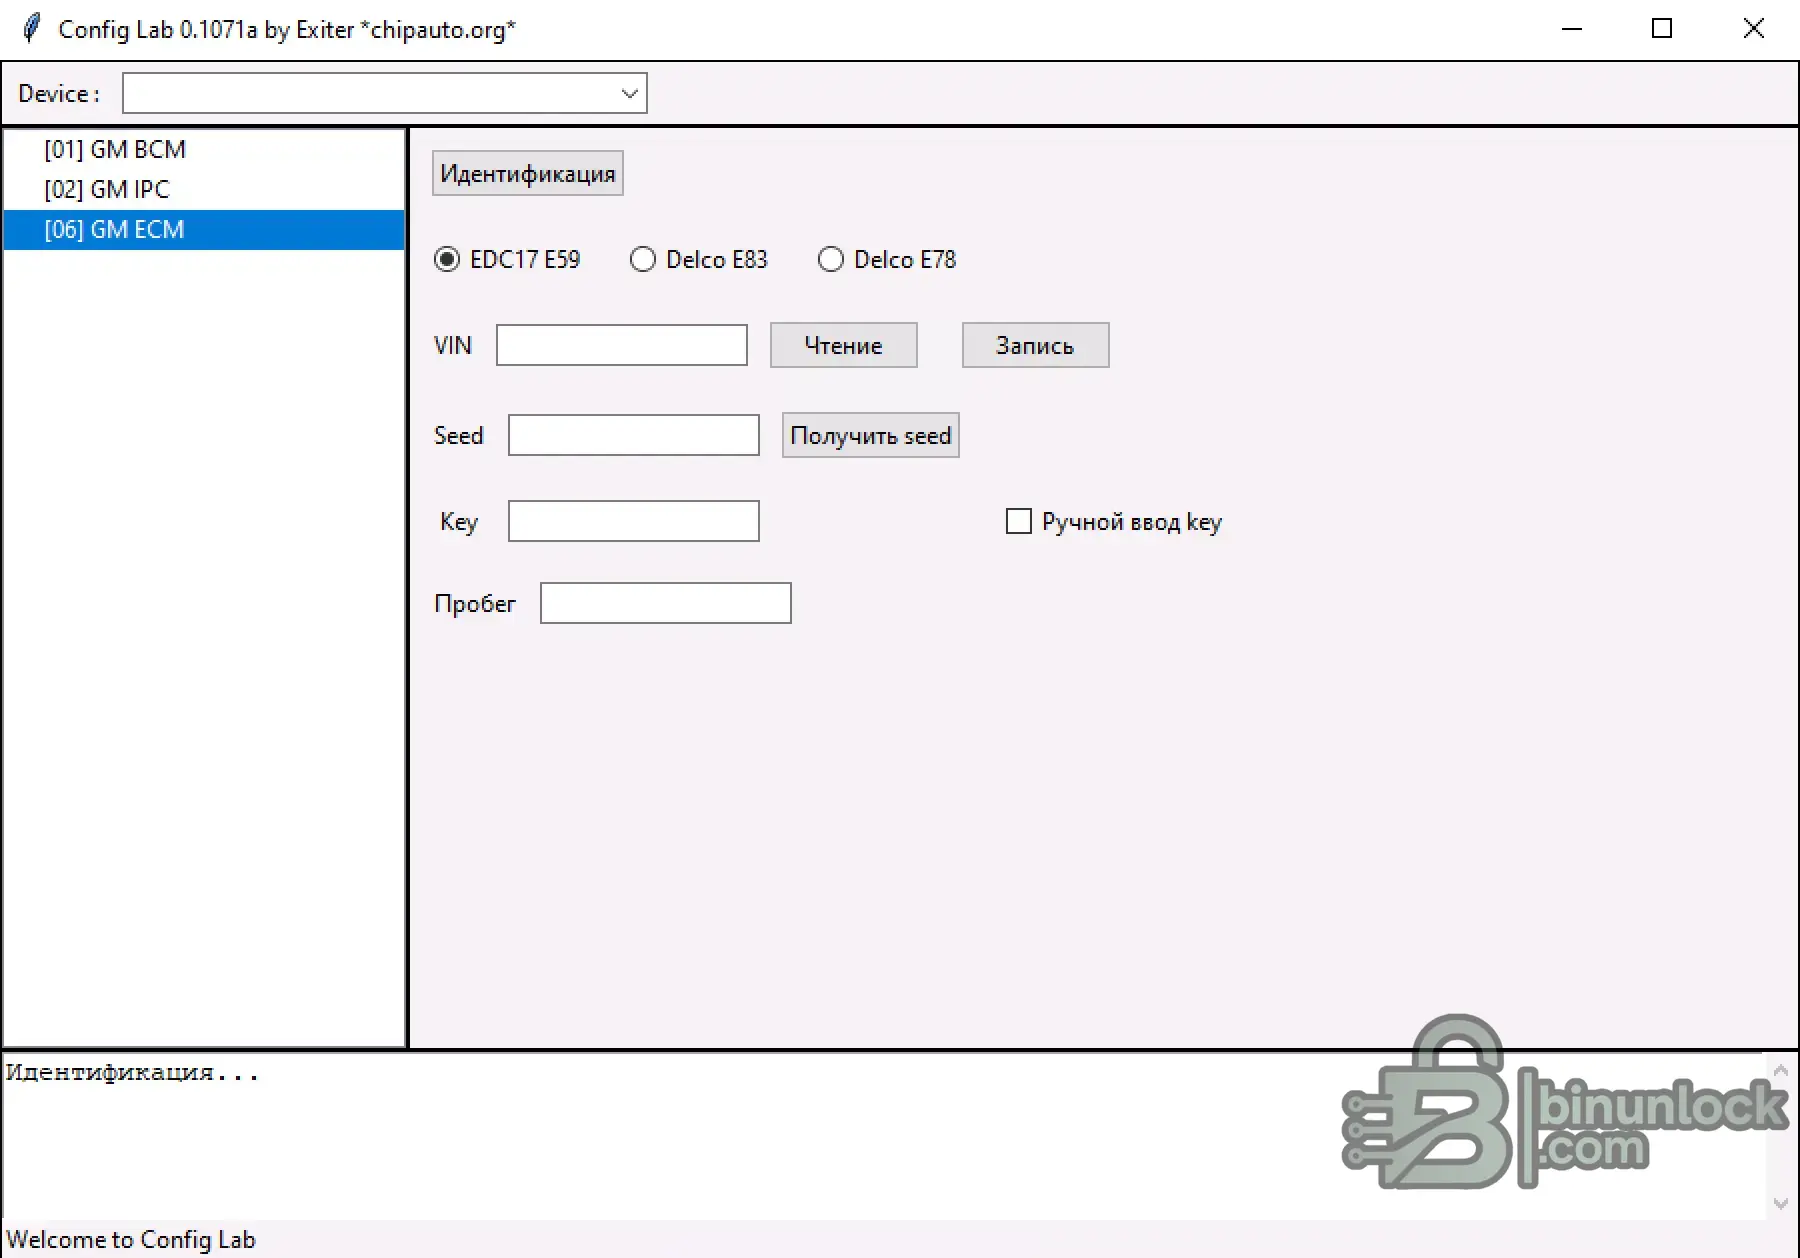Focus the Key input field
1800x1258 pixels.
(x=634, y=521)
